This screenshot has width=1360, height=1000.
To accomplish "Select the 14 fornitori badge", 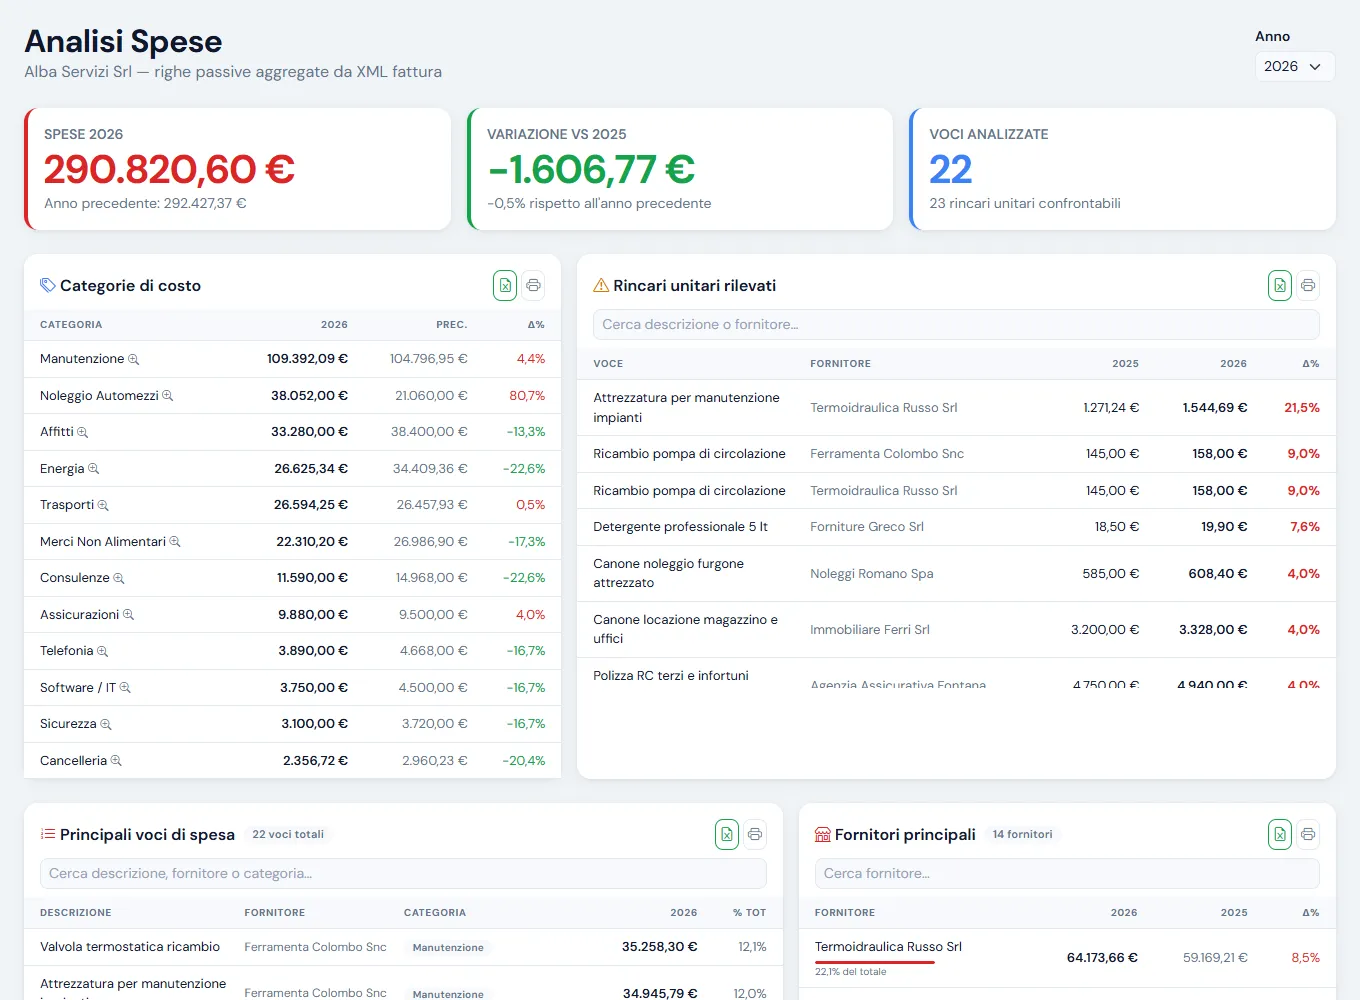I will pyautogui.click(x=1022, y=834).
